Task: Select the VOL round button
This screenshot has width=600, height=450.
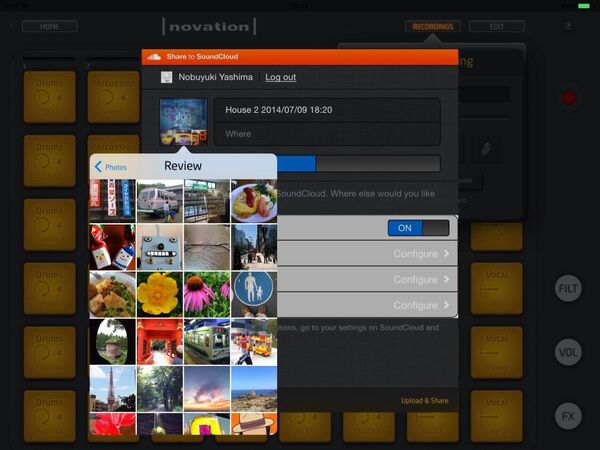Action: tap(568, 352)
